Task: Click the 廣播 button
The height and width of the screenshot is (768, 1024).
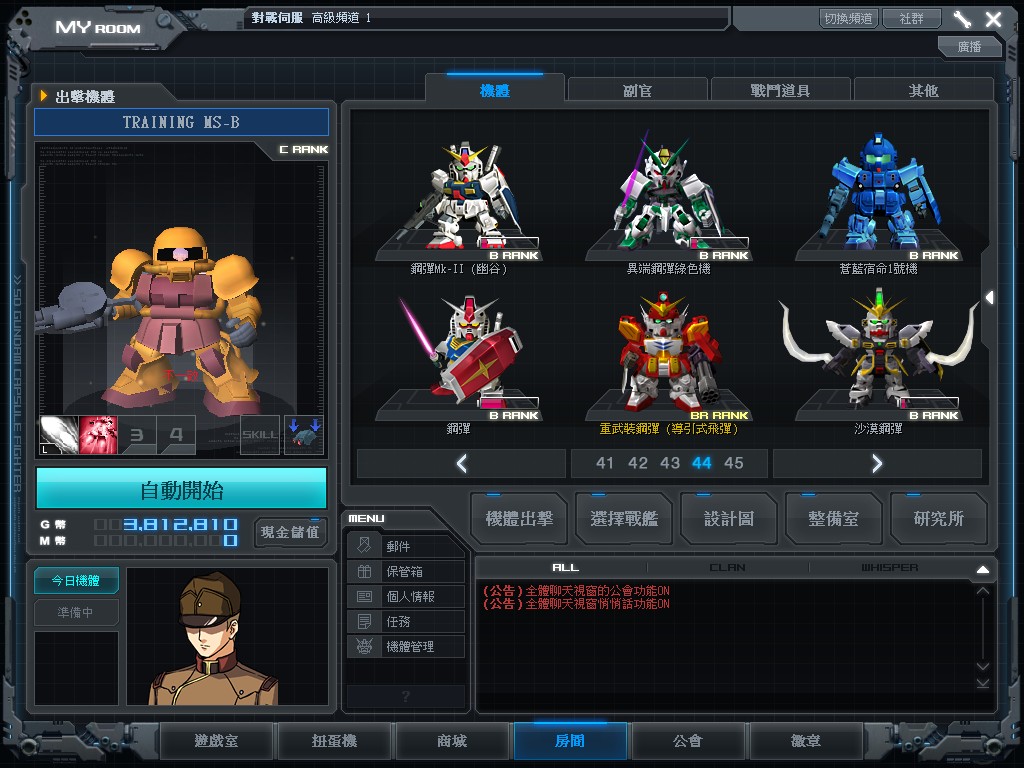Action: (970, 46)
